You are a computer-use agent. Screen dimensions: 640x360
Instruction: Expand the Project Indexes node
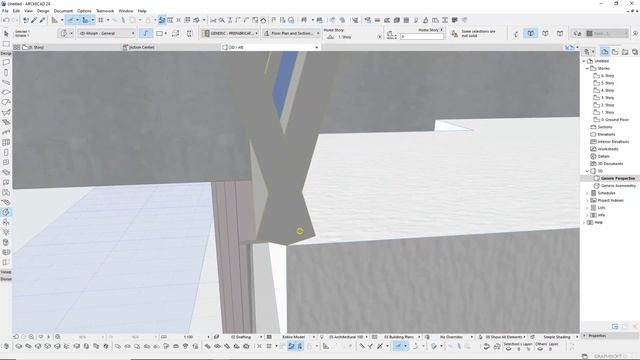tap(587, 200)
